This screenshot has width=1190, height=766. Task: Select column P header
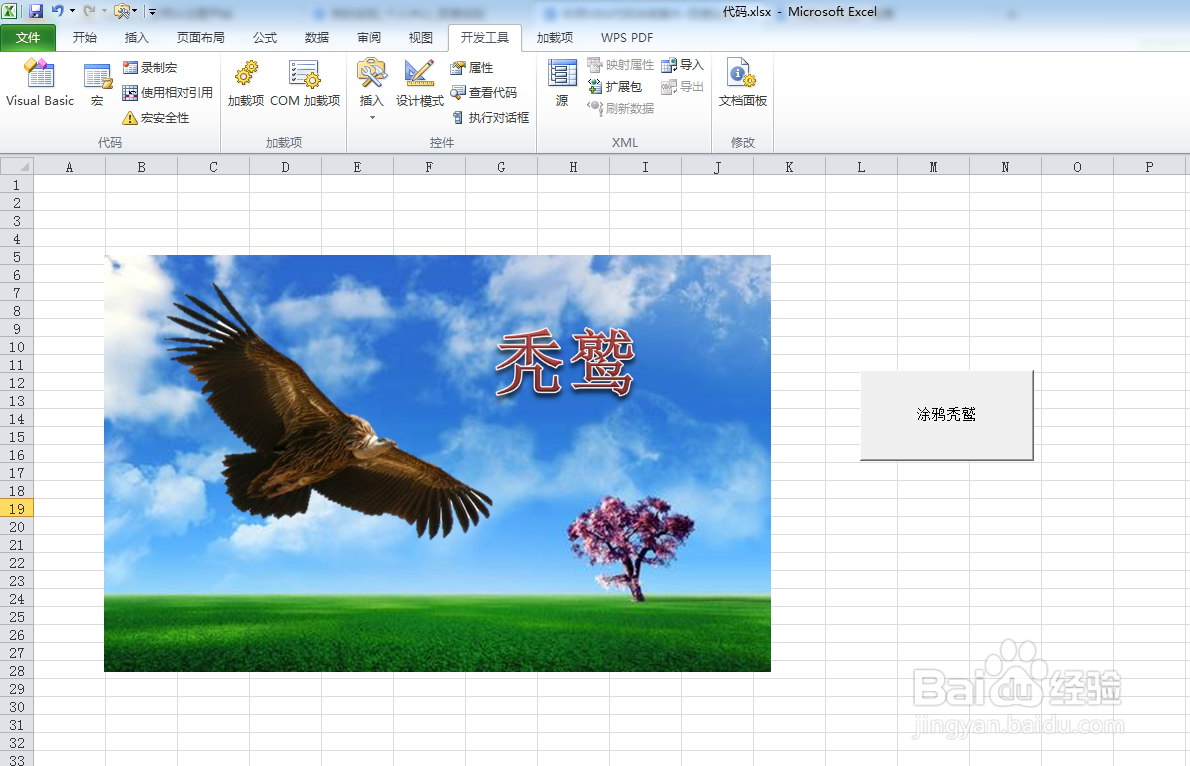point(1149,167)
